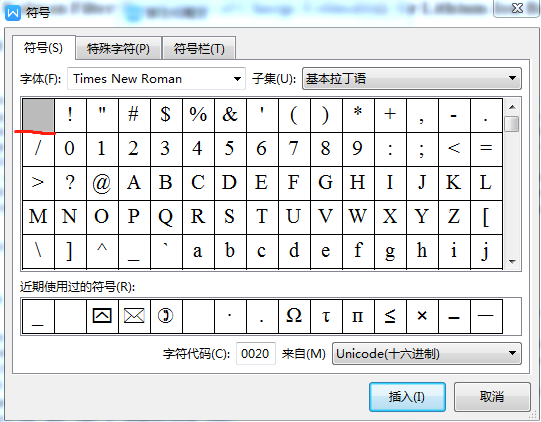Select the exclamation mark symbol cell
Viewport: 541px width, 422px height.
click(70, 115)
